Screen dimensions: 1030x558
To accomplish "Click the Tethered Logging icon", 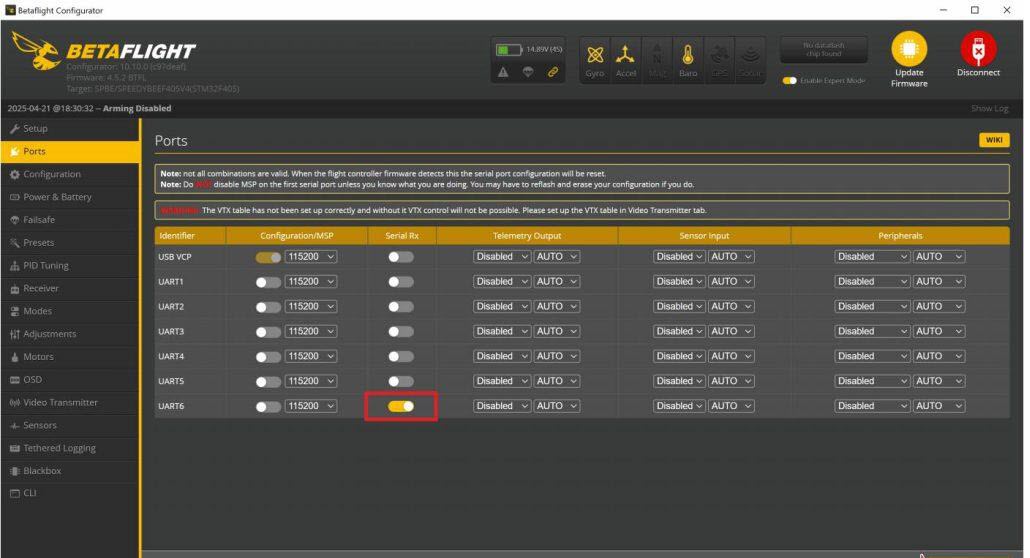I will 14,448.
